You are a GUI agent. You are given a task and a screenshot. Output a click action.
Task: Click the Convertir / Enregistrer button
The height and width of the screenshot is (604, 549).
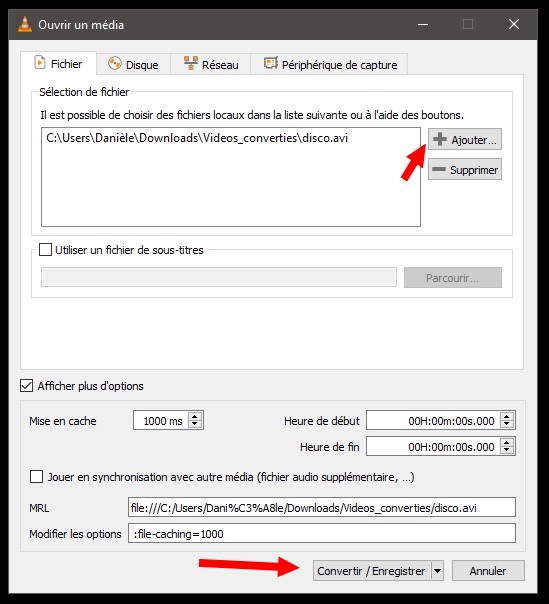click(372, 570)
